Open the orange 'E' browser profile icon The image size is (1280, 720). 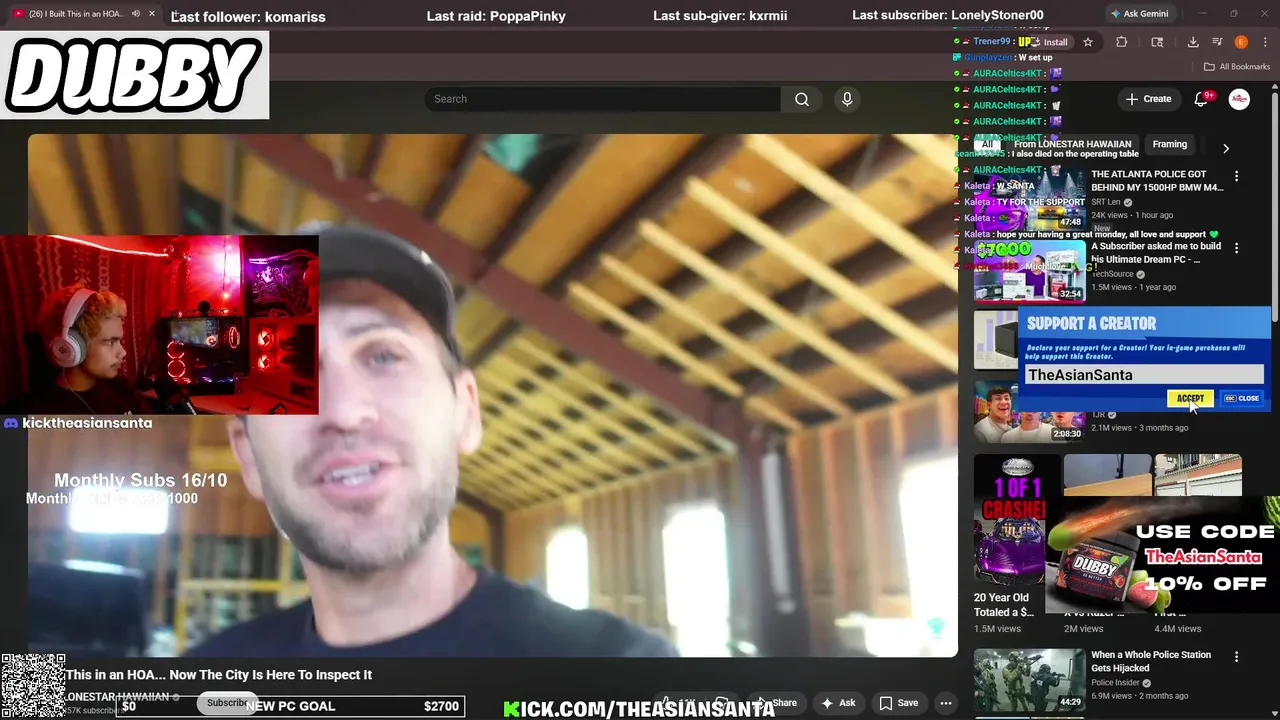pos(1241,42)
